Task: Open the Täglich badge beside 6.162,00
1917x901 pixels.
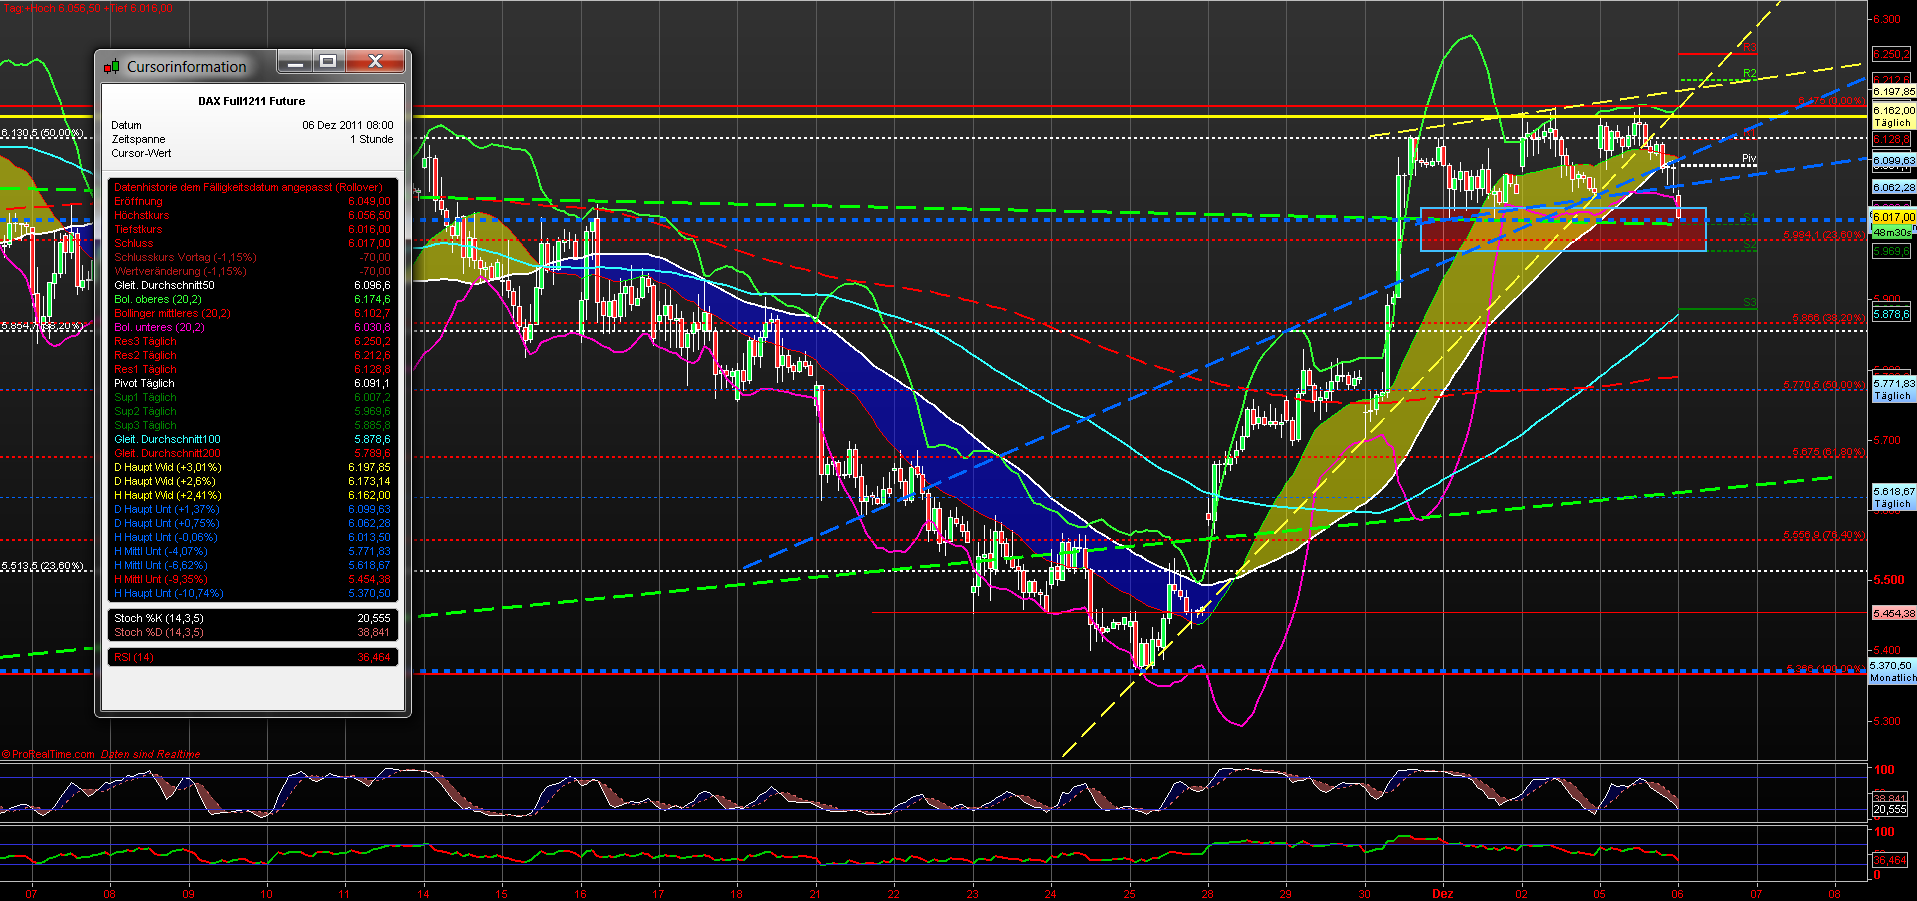Action: [x=1891, y=122]
